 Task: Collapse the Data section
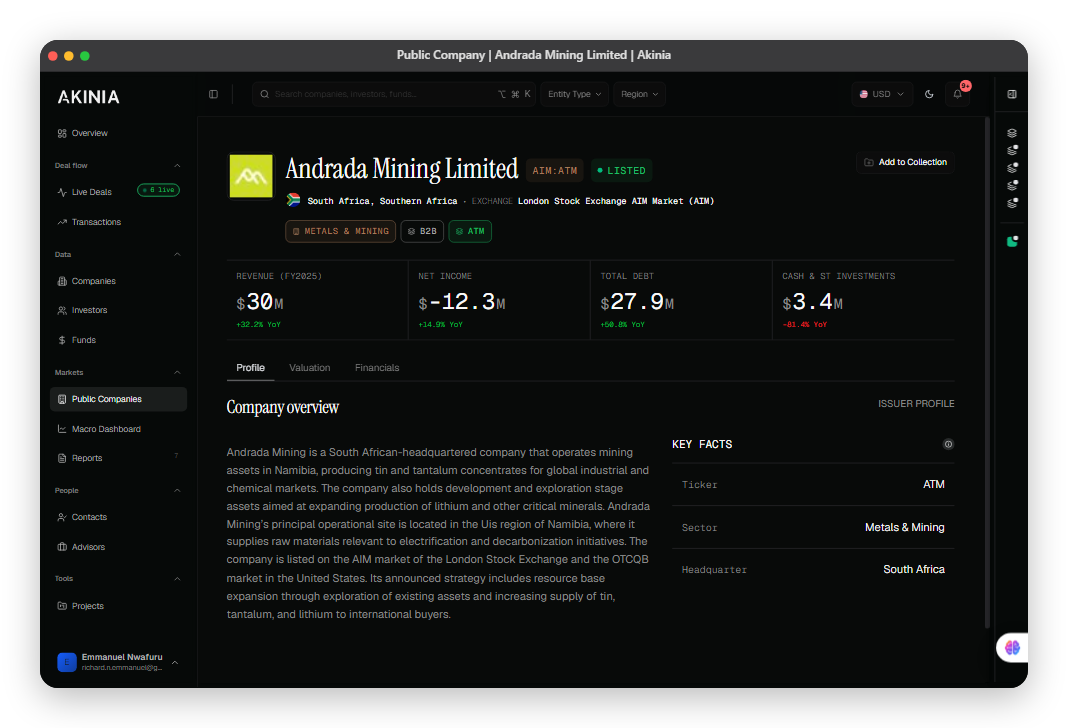click(177, 255)
